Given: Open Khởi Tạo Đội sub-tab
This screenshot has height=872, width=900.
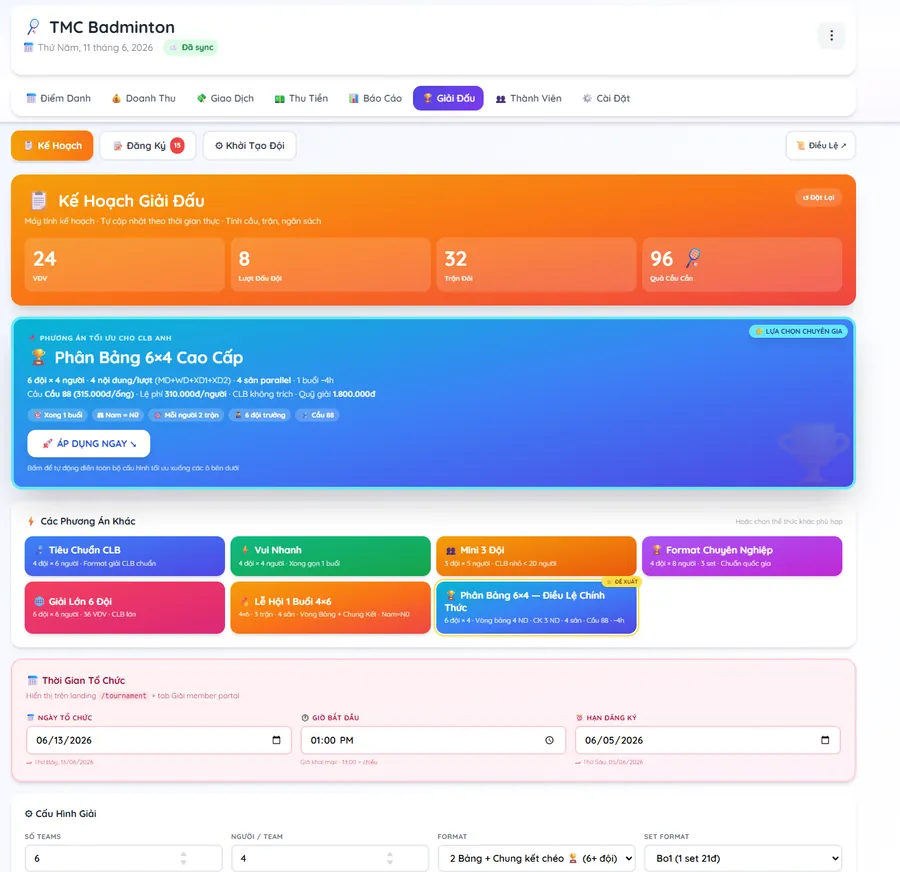Looking at the screenshot, I should coord(250,145).
